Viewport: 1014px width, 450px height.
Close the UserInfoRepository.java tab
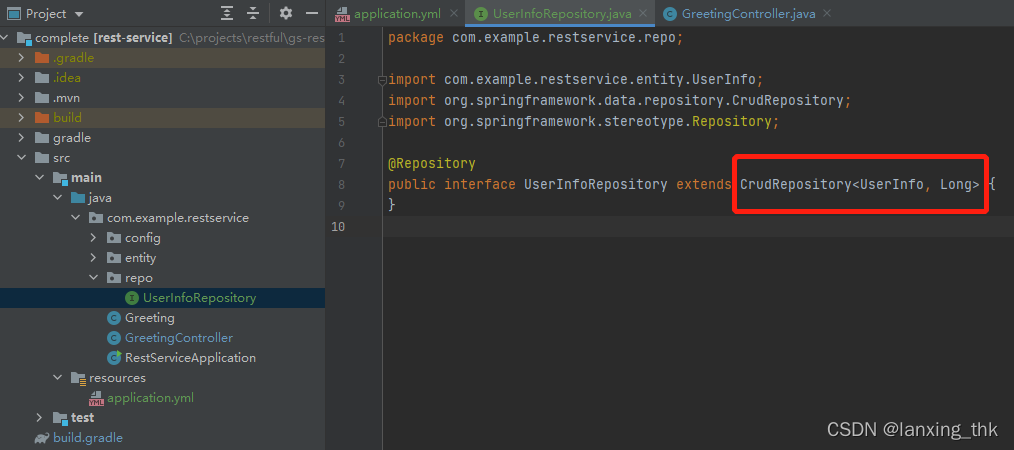click(x=643, y=13)
